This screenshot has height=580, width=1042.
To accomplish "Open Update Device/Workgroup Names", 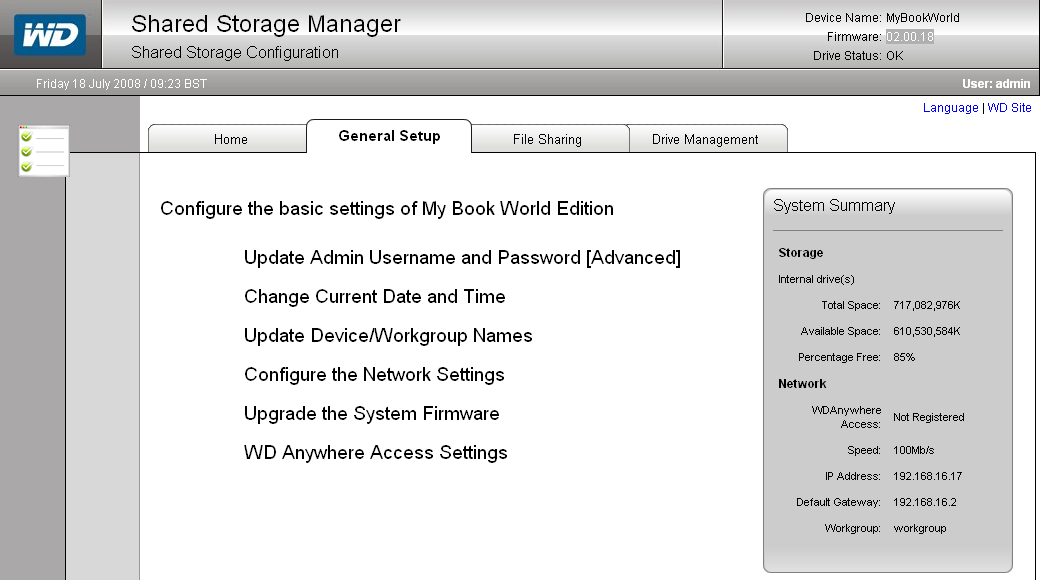I will 388,336.
